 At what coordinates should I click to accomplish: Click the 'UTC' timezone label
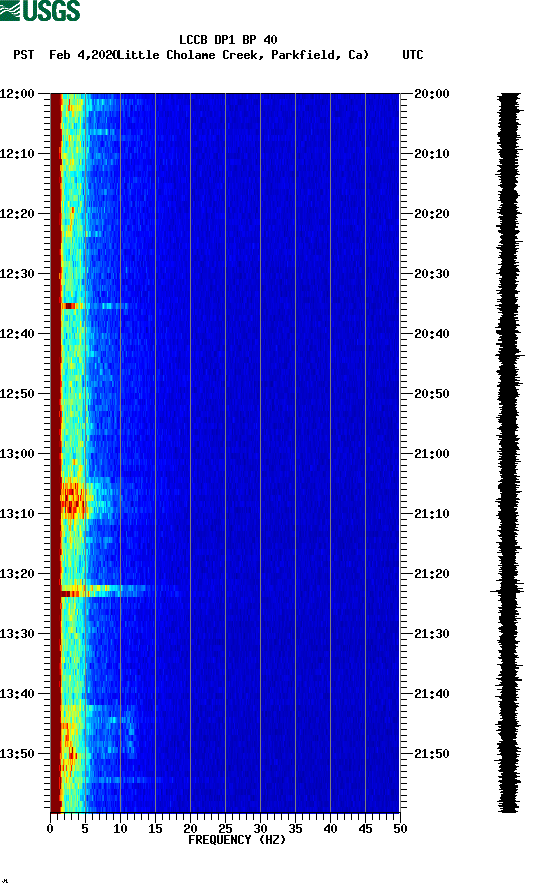coord(413,55)
